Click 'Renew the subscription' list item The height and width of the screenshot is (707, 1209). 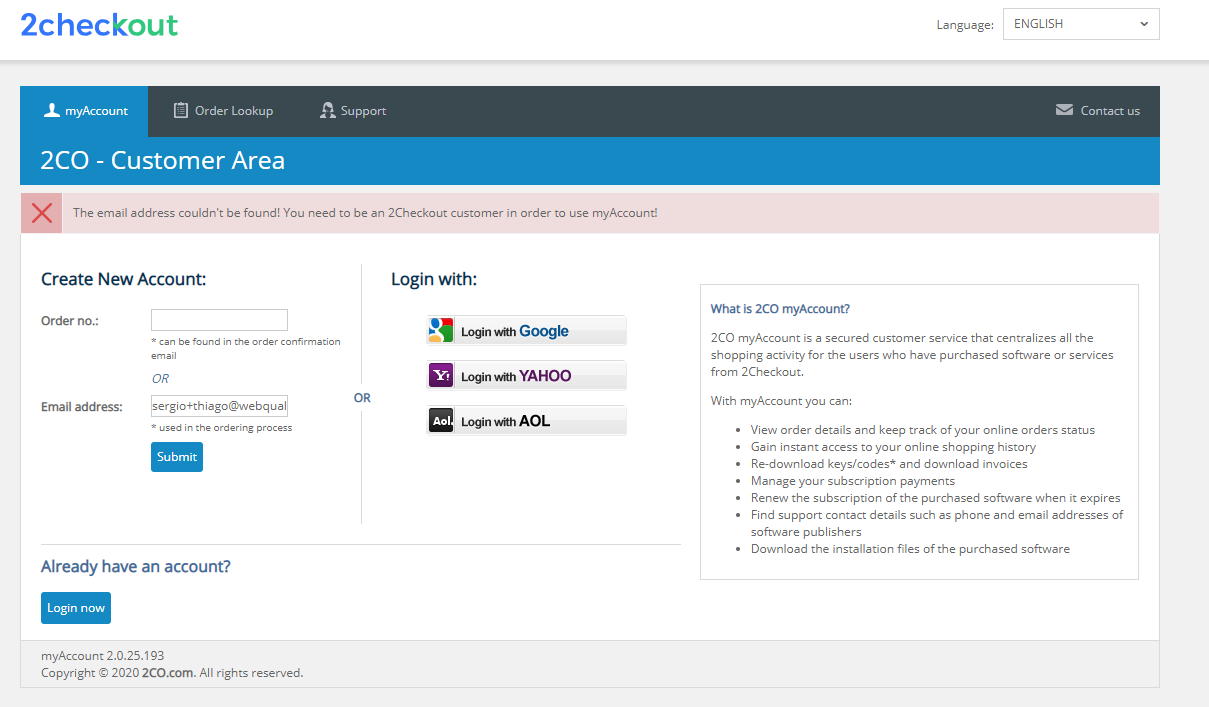tap(936, 498)
